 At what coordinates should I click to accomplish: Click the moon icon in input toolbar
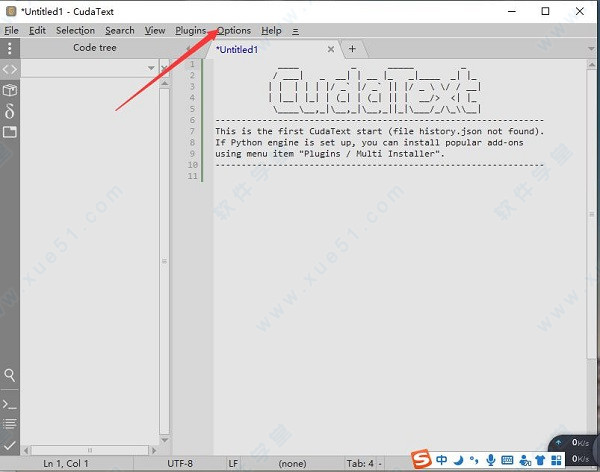pyautogui.click(x=458, y=460)
